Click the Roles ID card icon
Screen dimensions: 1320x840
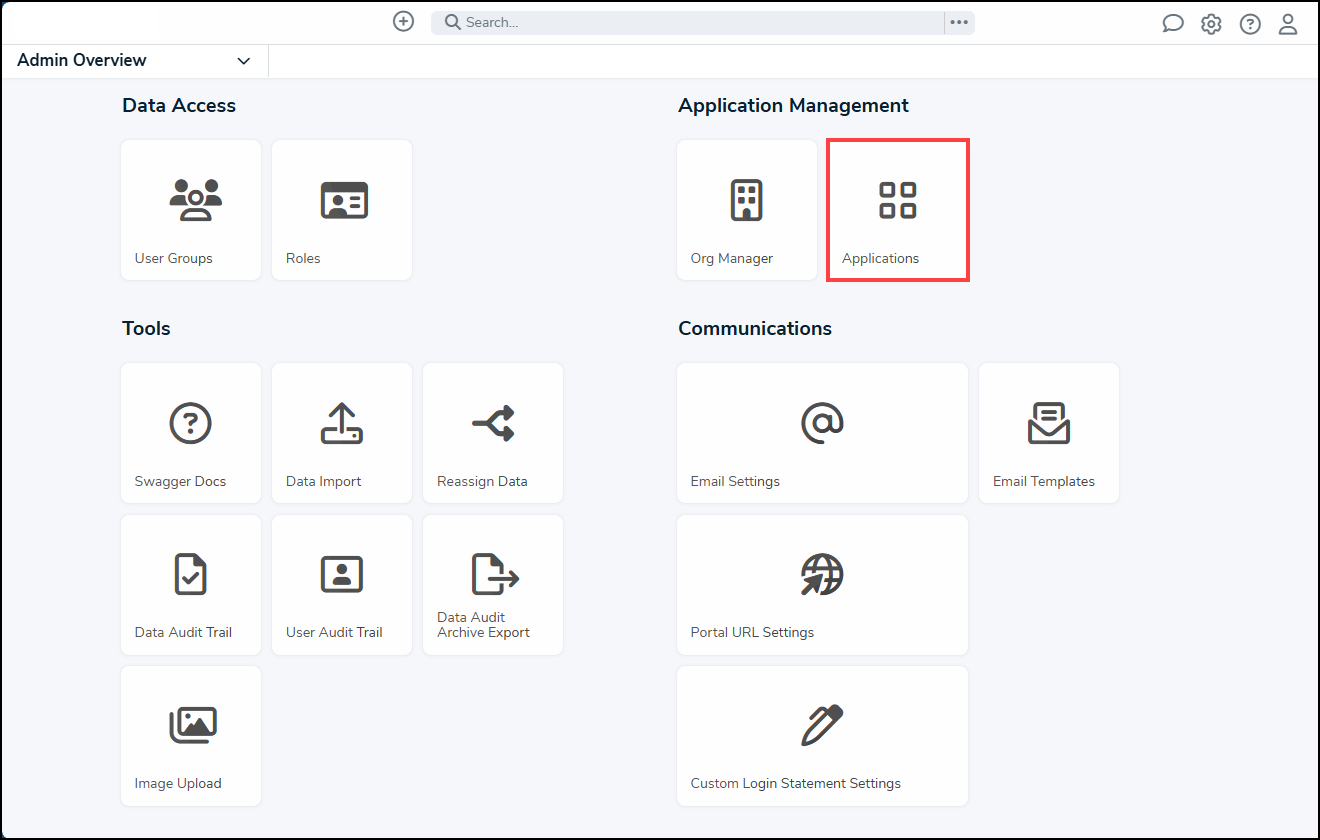[344, 200]
